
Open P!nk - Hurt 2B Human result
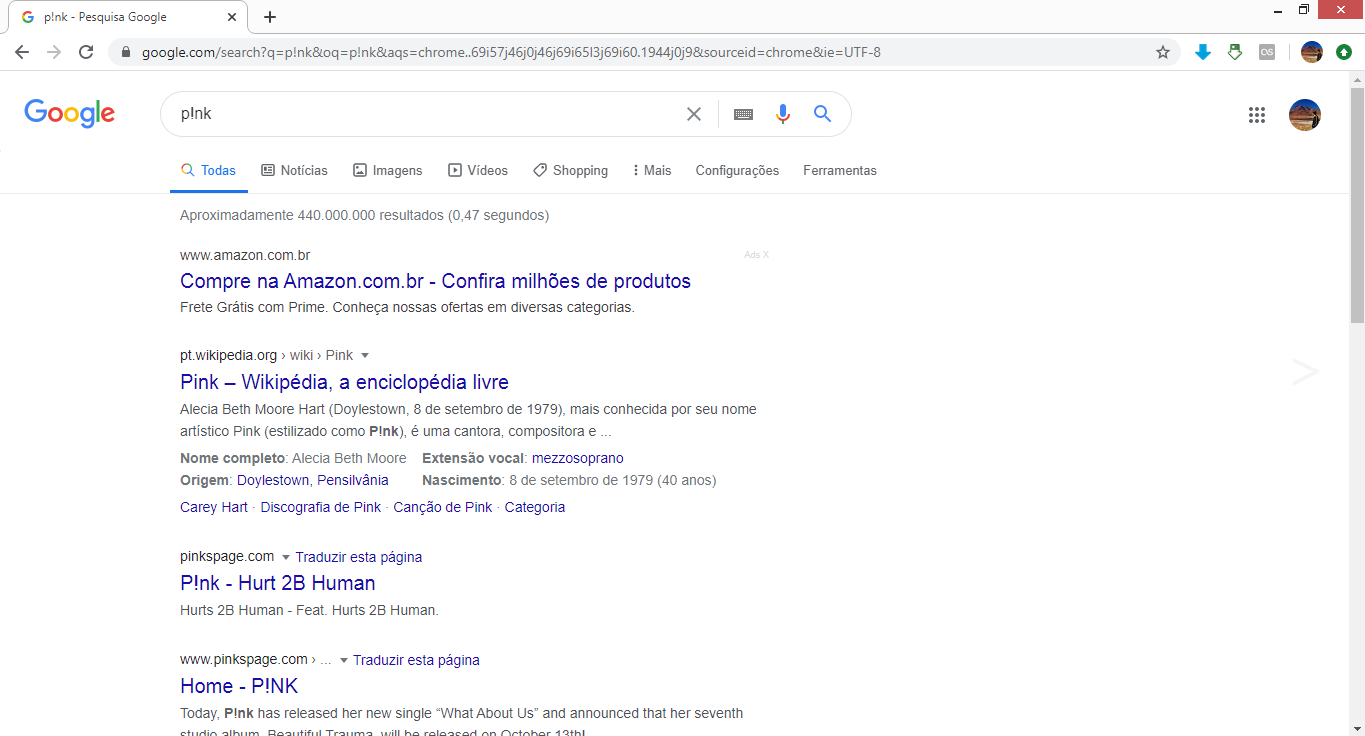278,583
